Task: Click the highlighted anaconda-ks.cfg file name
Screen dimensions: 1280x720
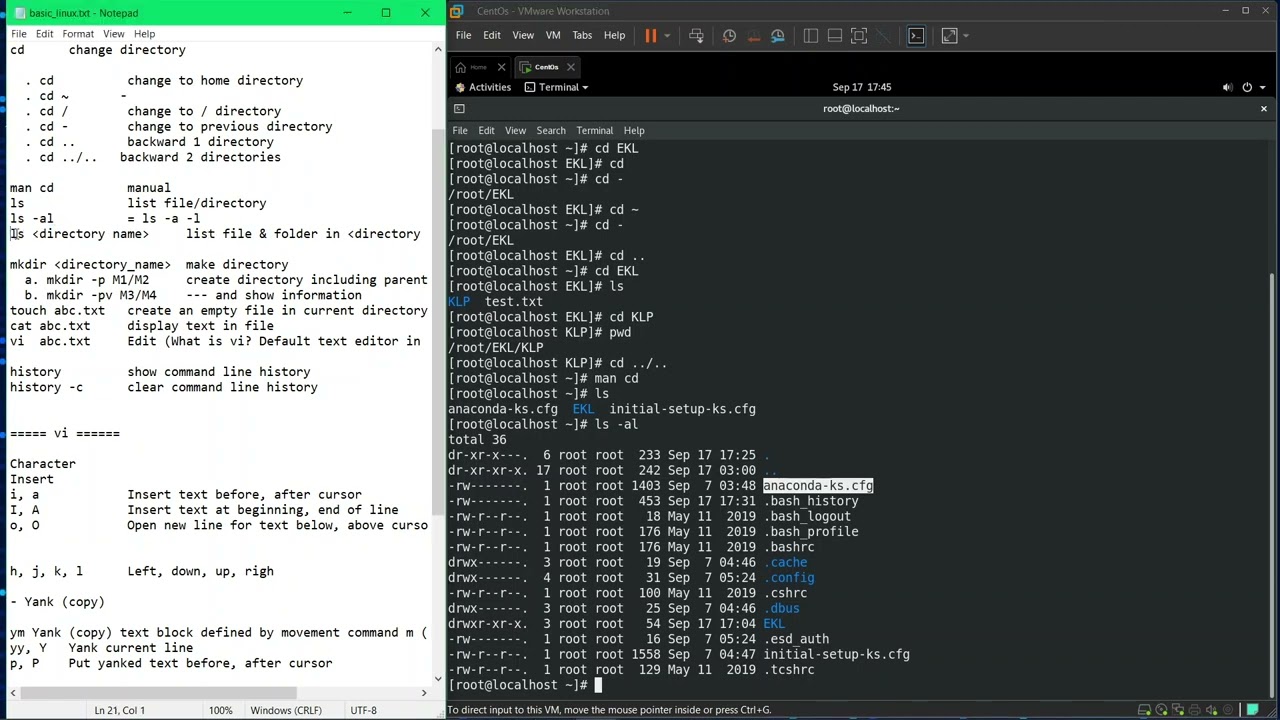Action: pos(818,486)
